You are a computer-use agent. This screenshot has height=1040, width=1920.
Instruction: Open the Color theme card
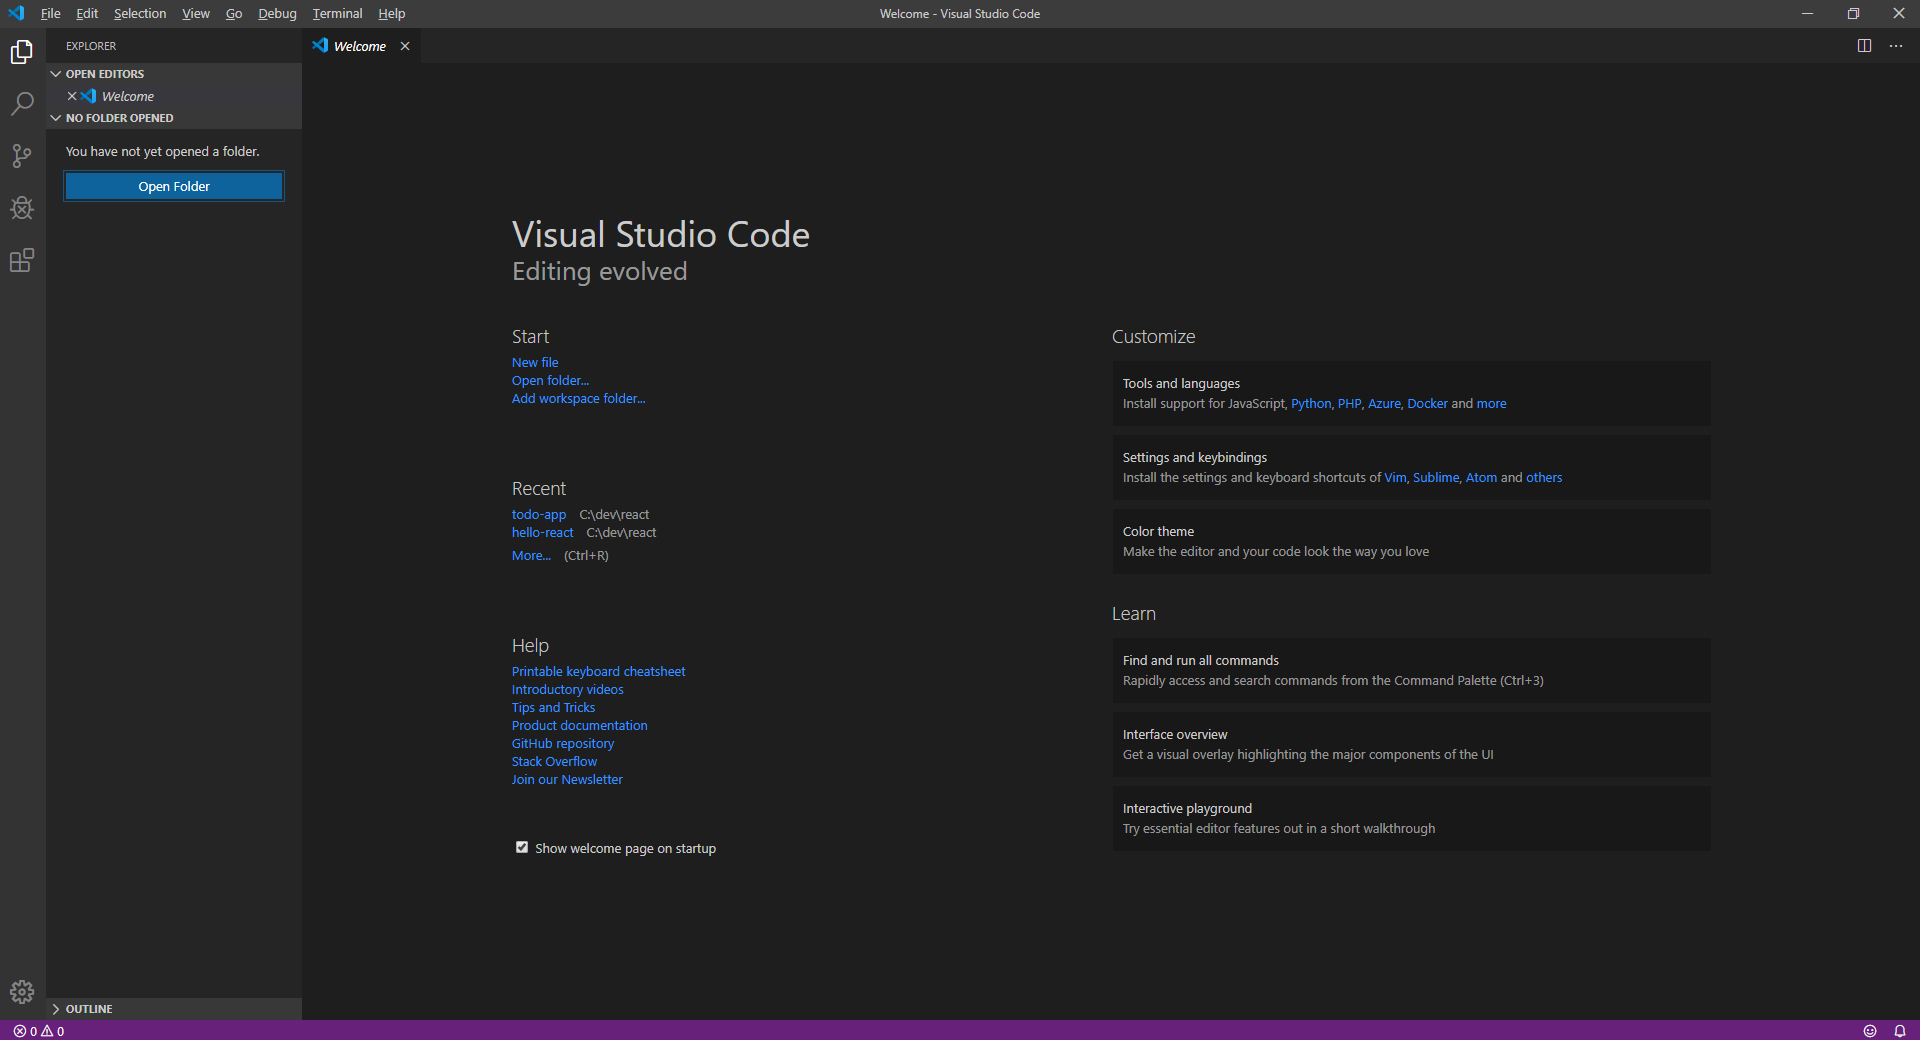[x=1411, y=541]
